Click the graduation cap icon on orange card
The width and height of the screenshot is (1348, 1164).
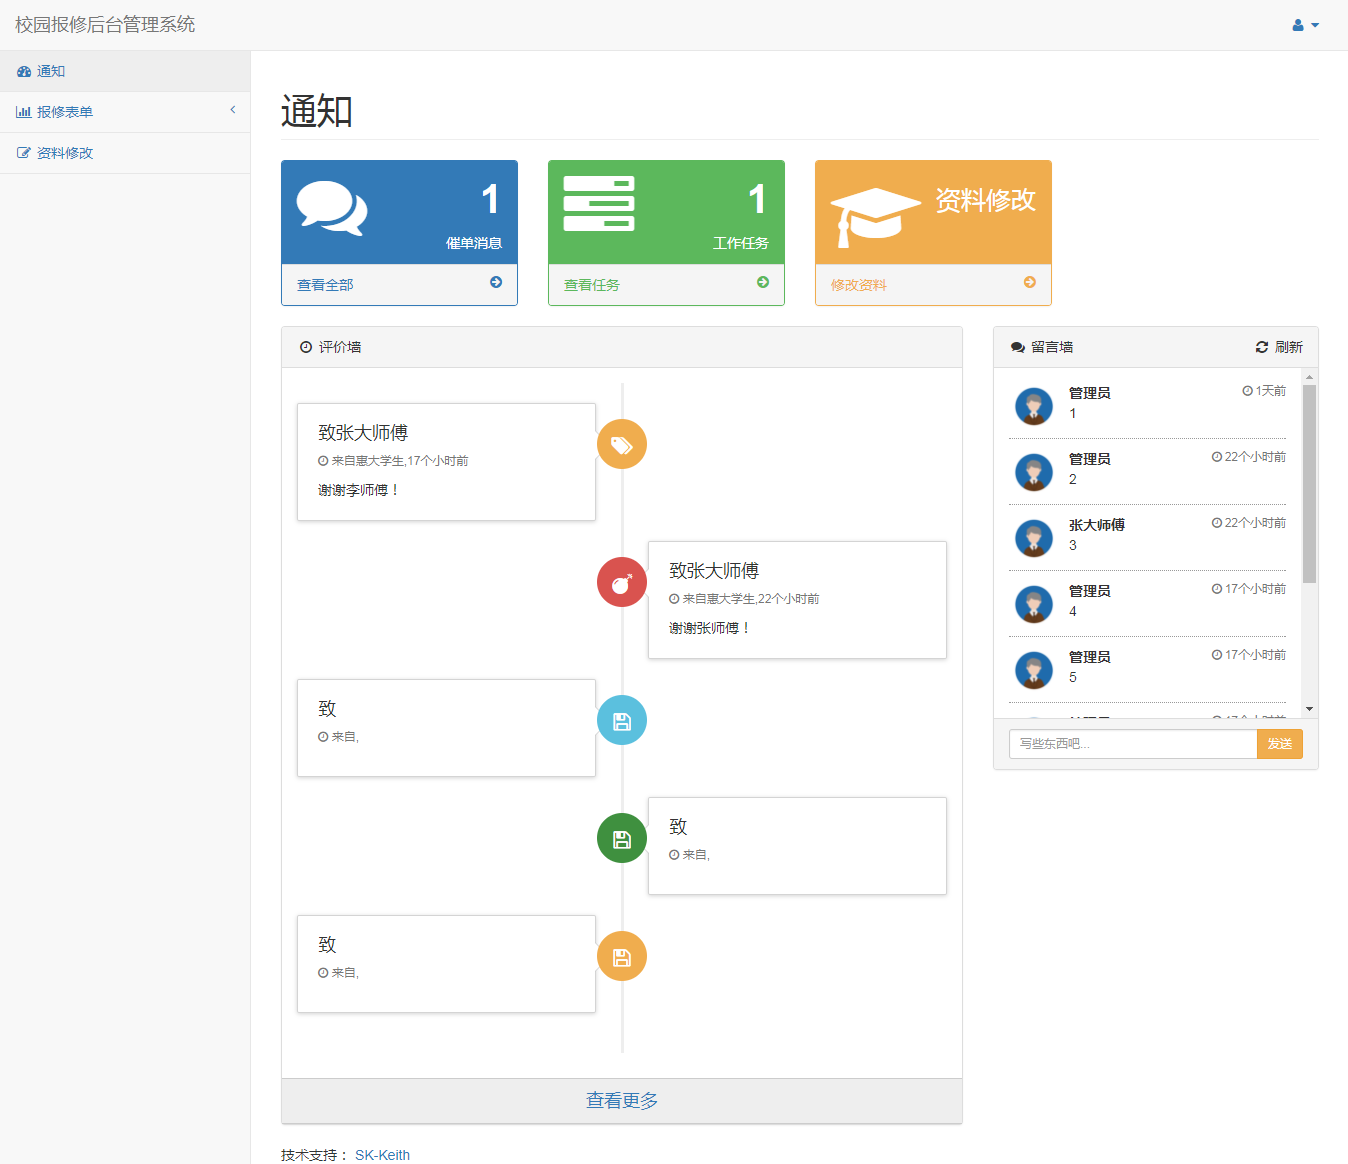[876, 216]
